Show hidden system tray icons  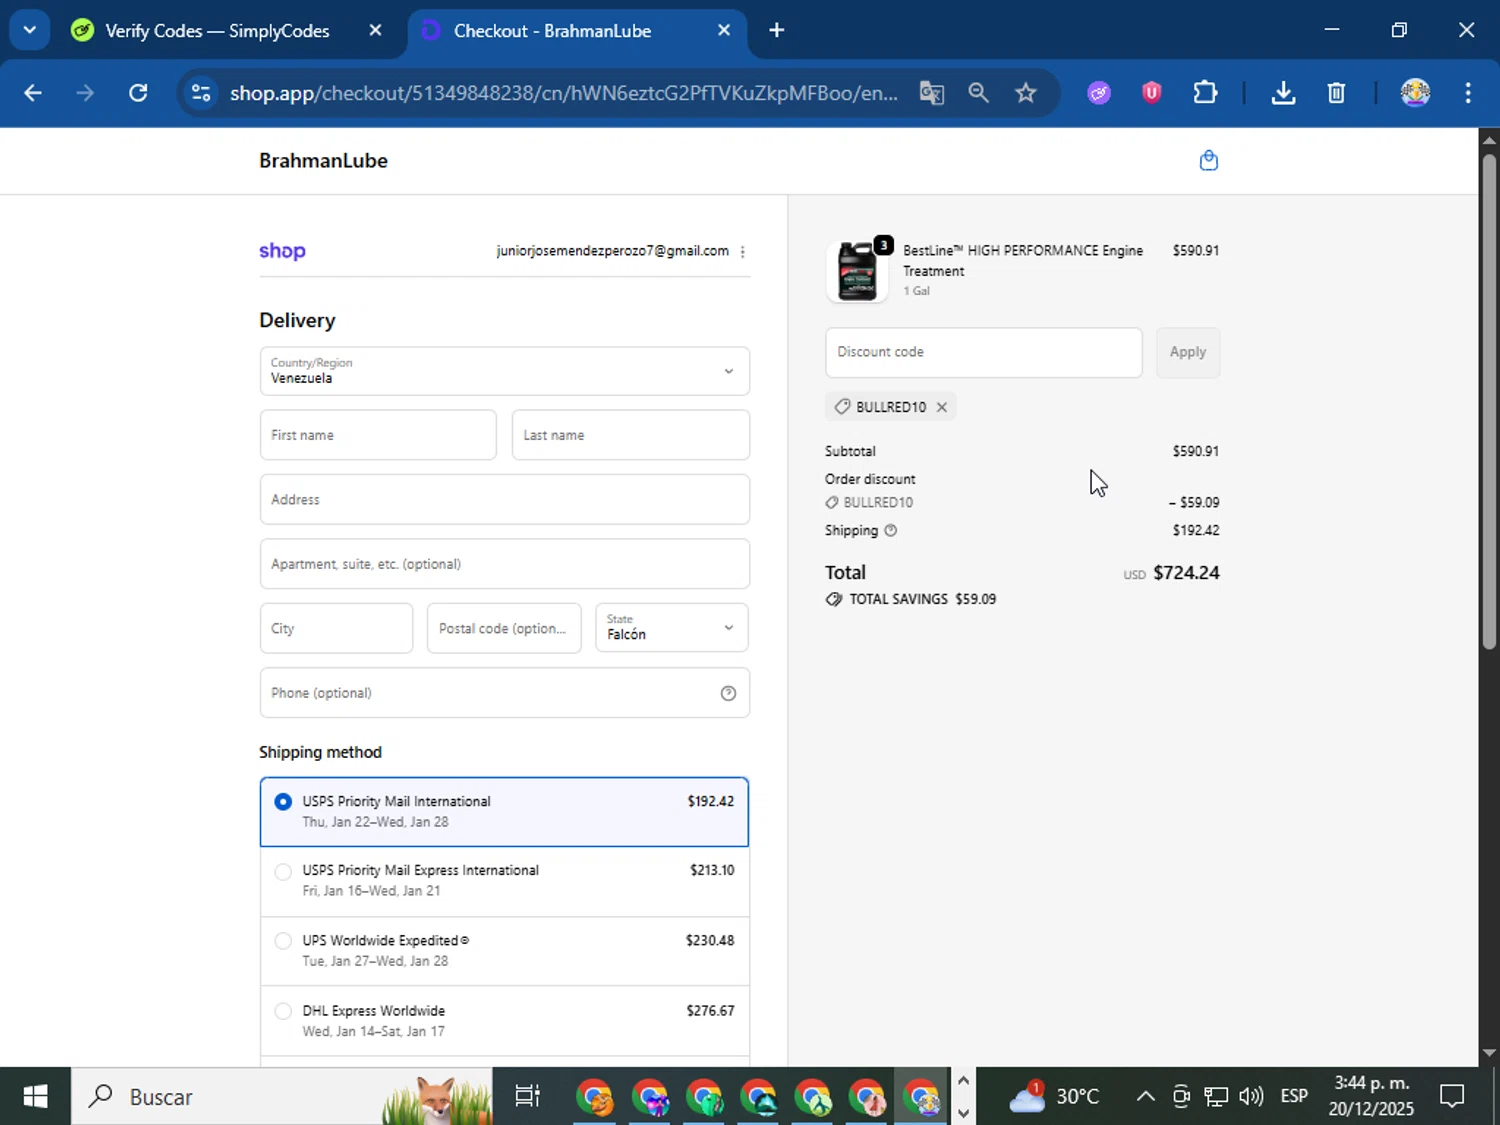click(x=1145, y=1096)
